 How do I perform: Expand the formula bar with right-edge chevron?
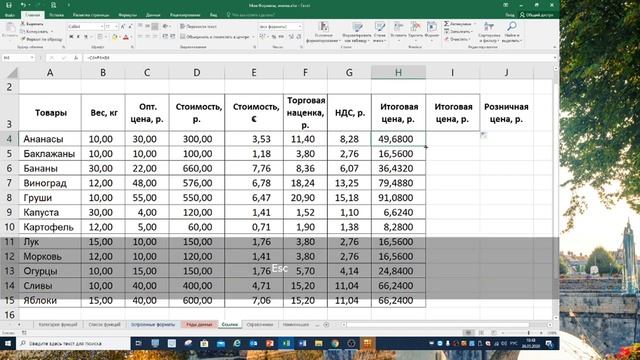[x=555, y=58]
